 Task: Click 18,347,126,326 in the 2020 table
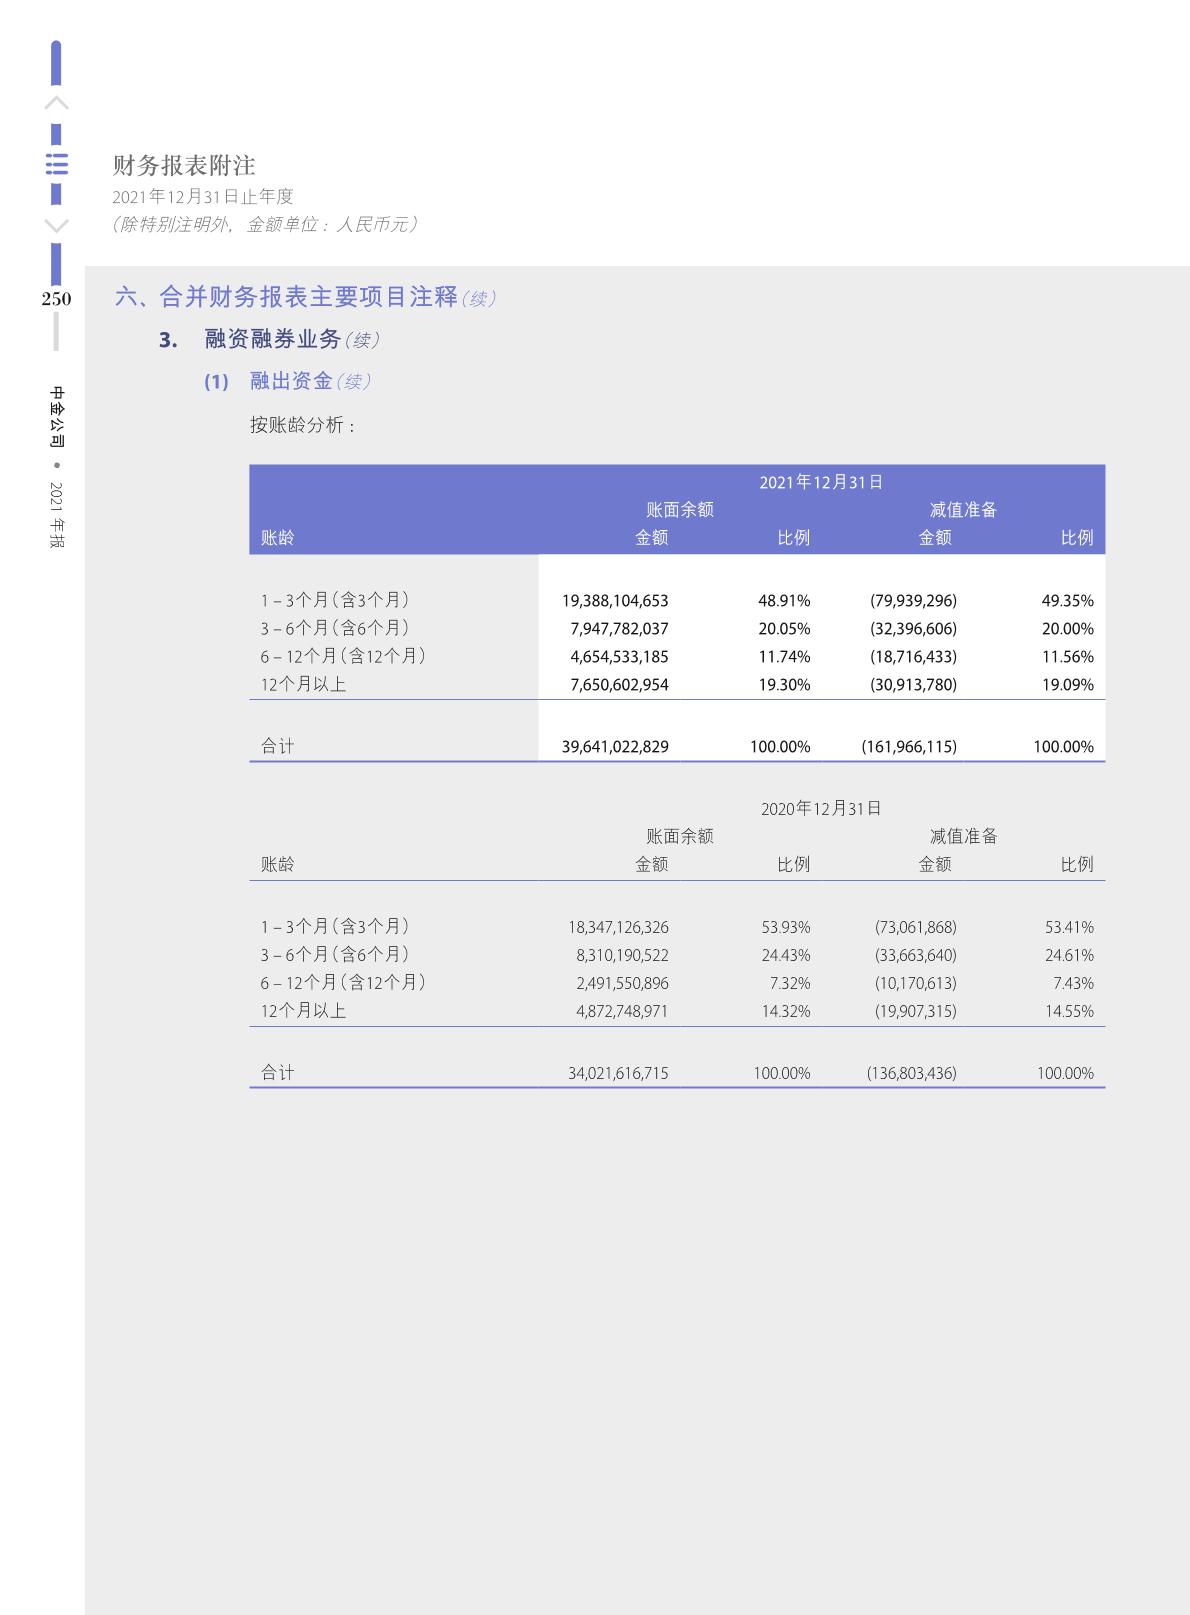pos(618,927)
